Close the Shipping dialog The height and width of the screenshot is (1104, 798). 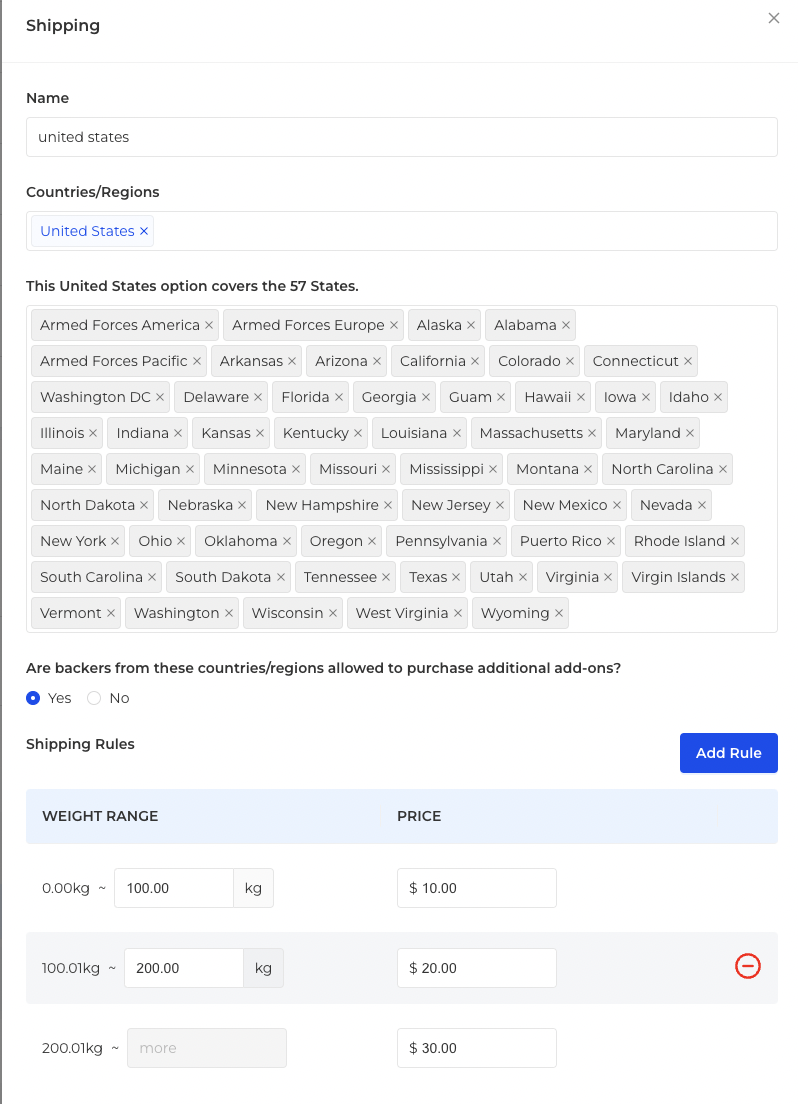[773, 18]
